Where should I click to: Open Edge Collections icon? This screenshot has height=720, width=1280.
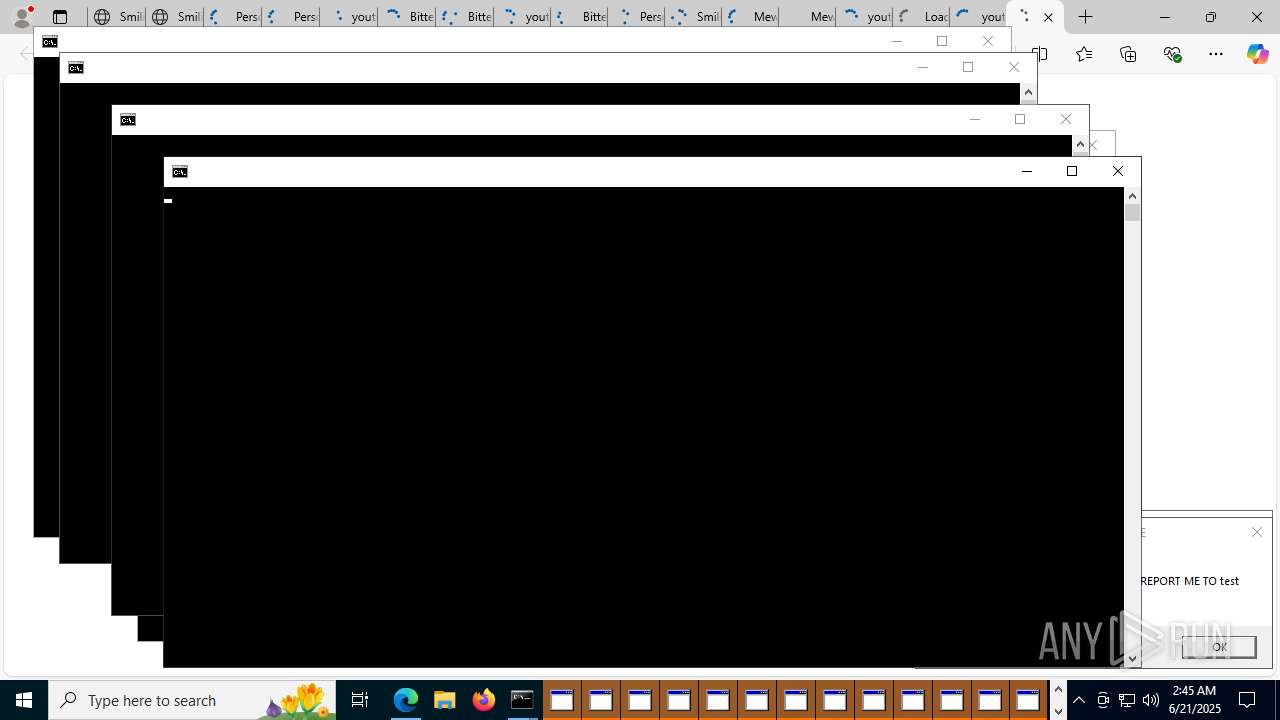[x=1128, y=54]
